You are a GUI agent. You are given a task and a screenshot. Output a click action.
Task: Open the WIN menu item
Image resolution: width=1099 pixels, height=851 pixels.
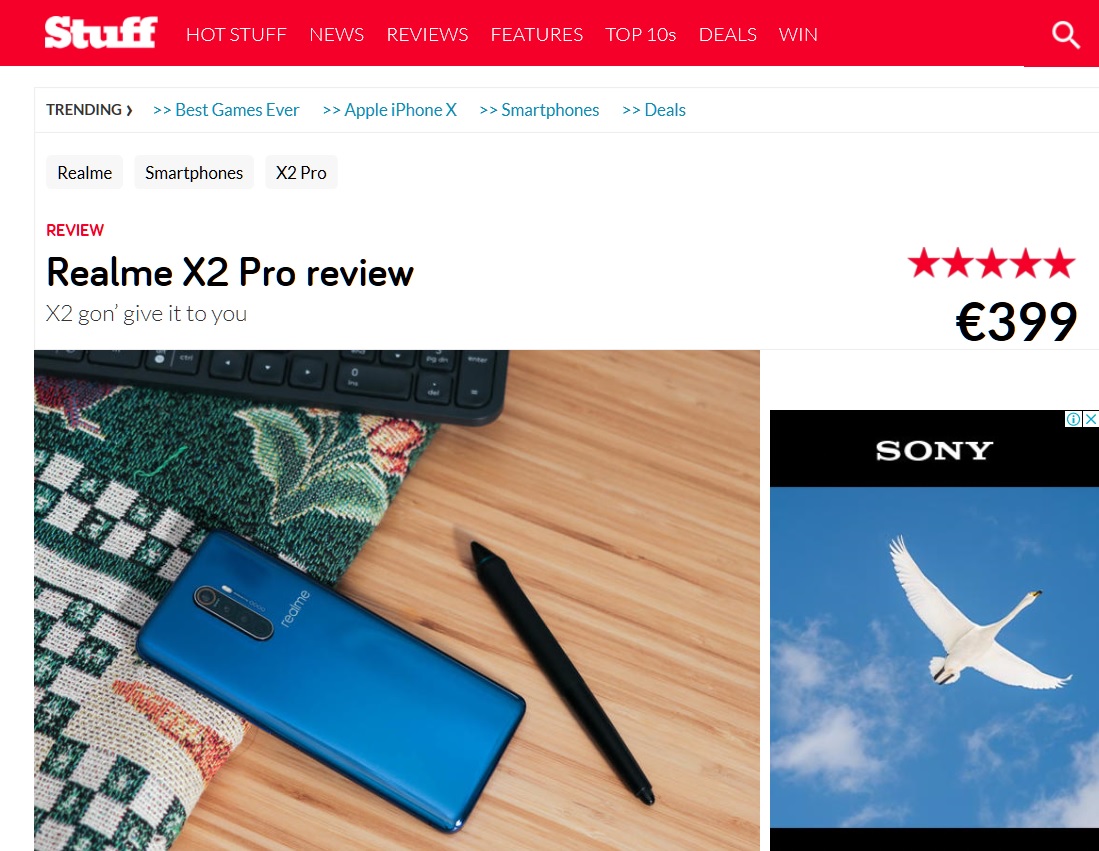click(798, 34)
